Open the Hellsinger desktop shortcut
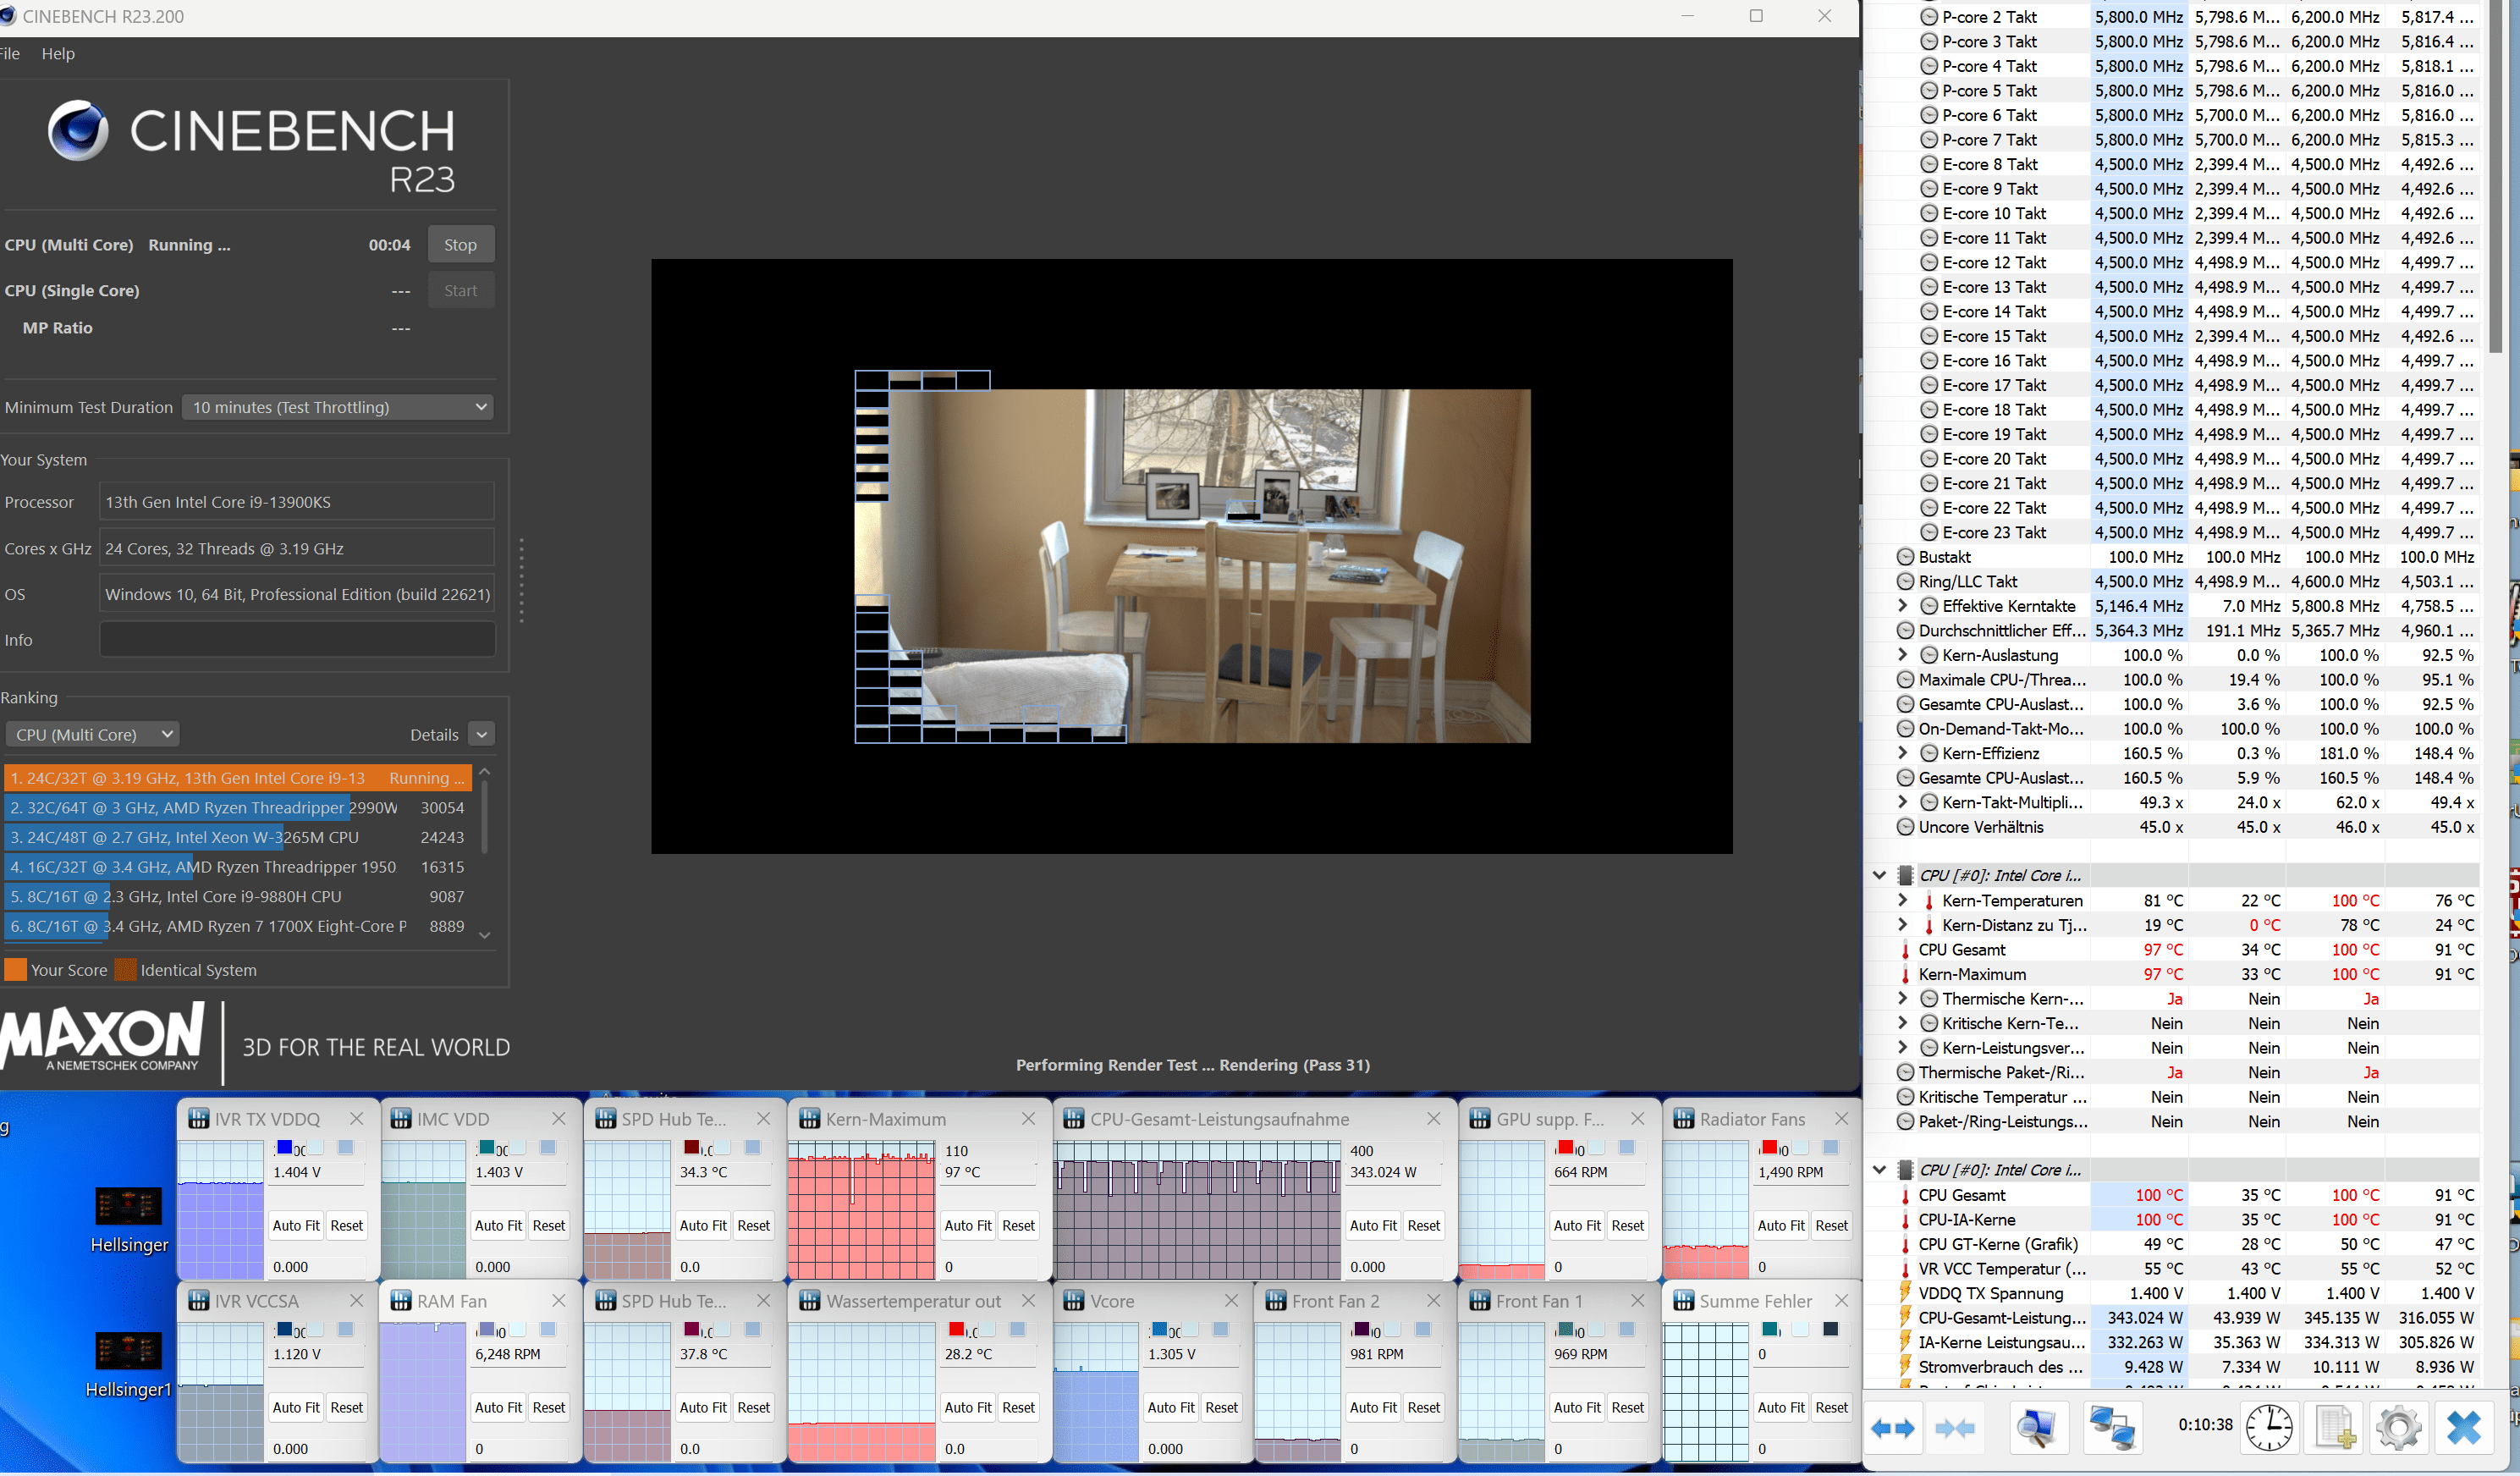Screen dimensions: 2520x1476 click(x=129, y=1220)
